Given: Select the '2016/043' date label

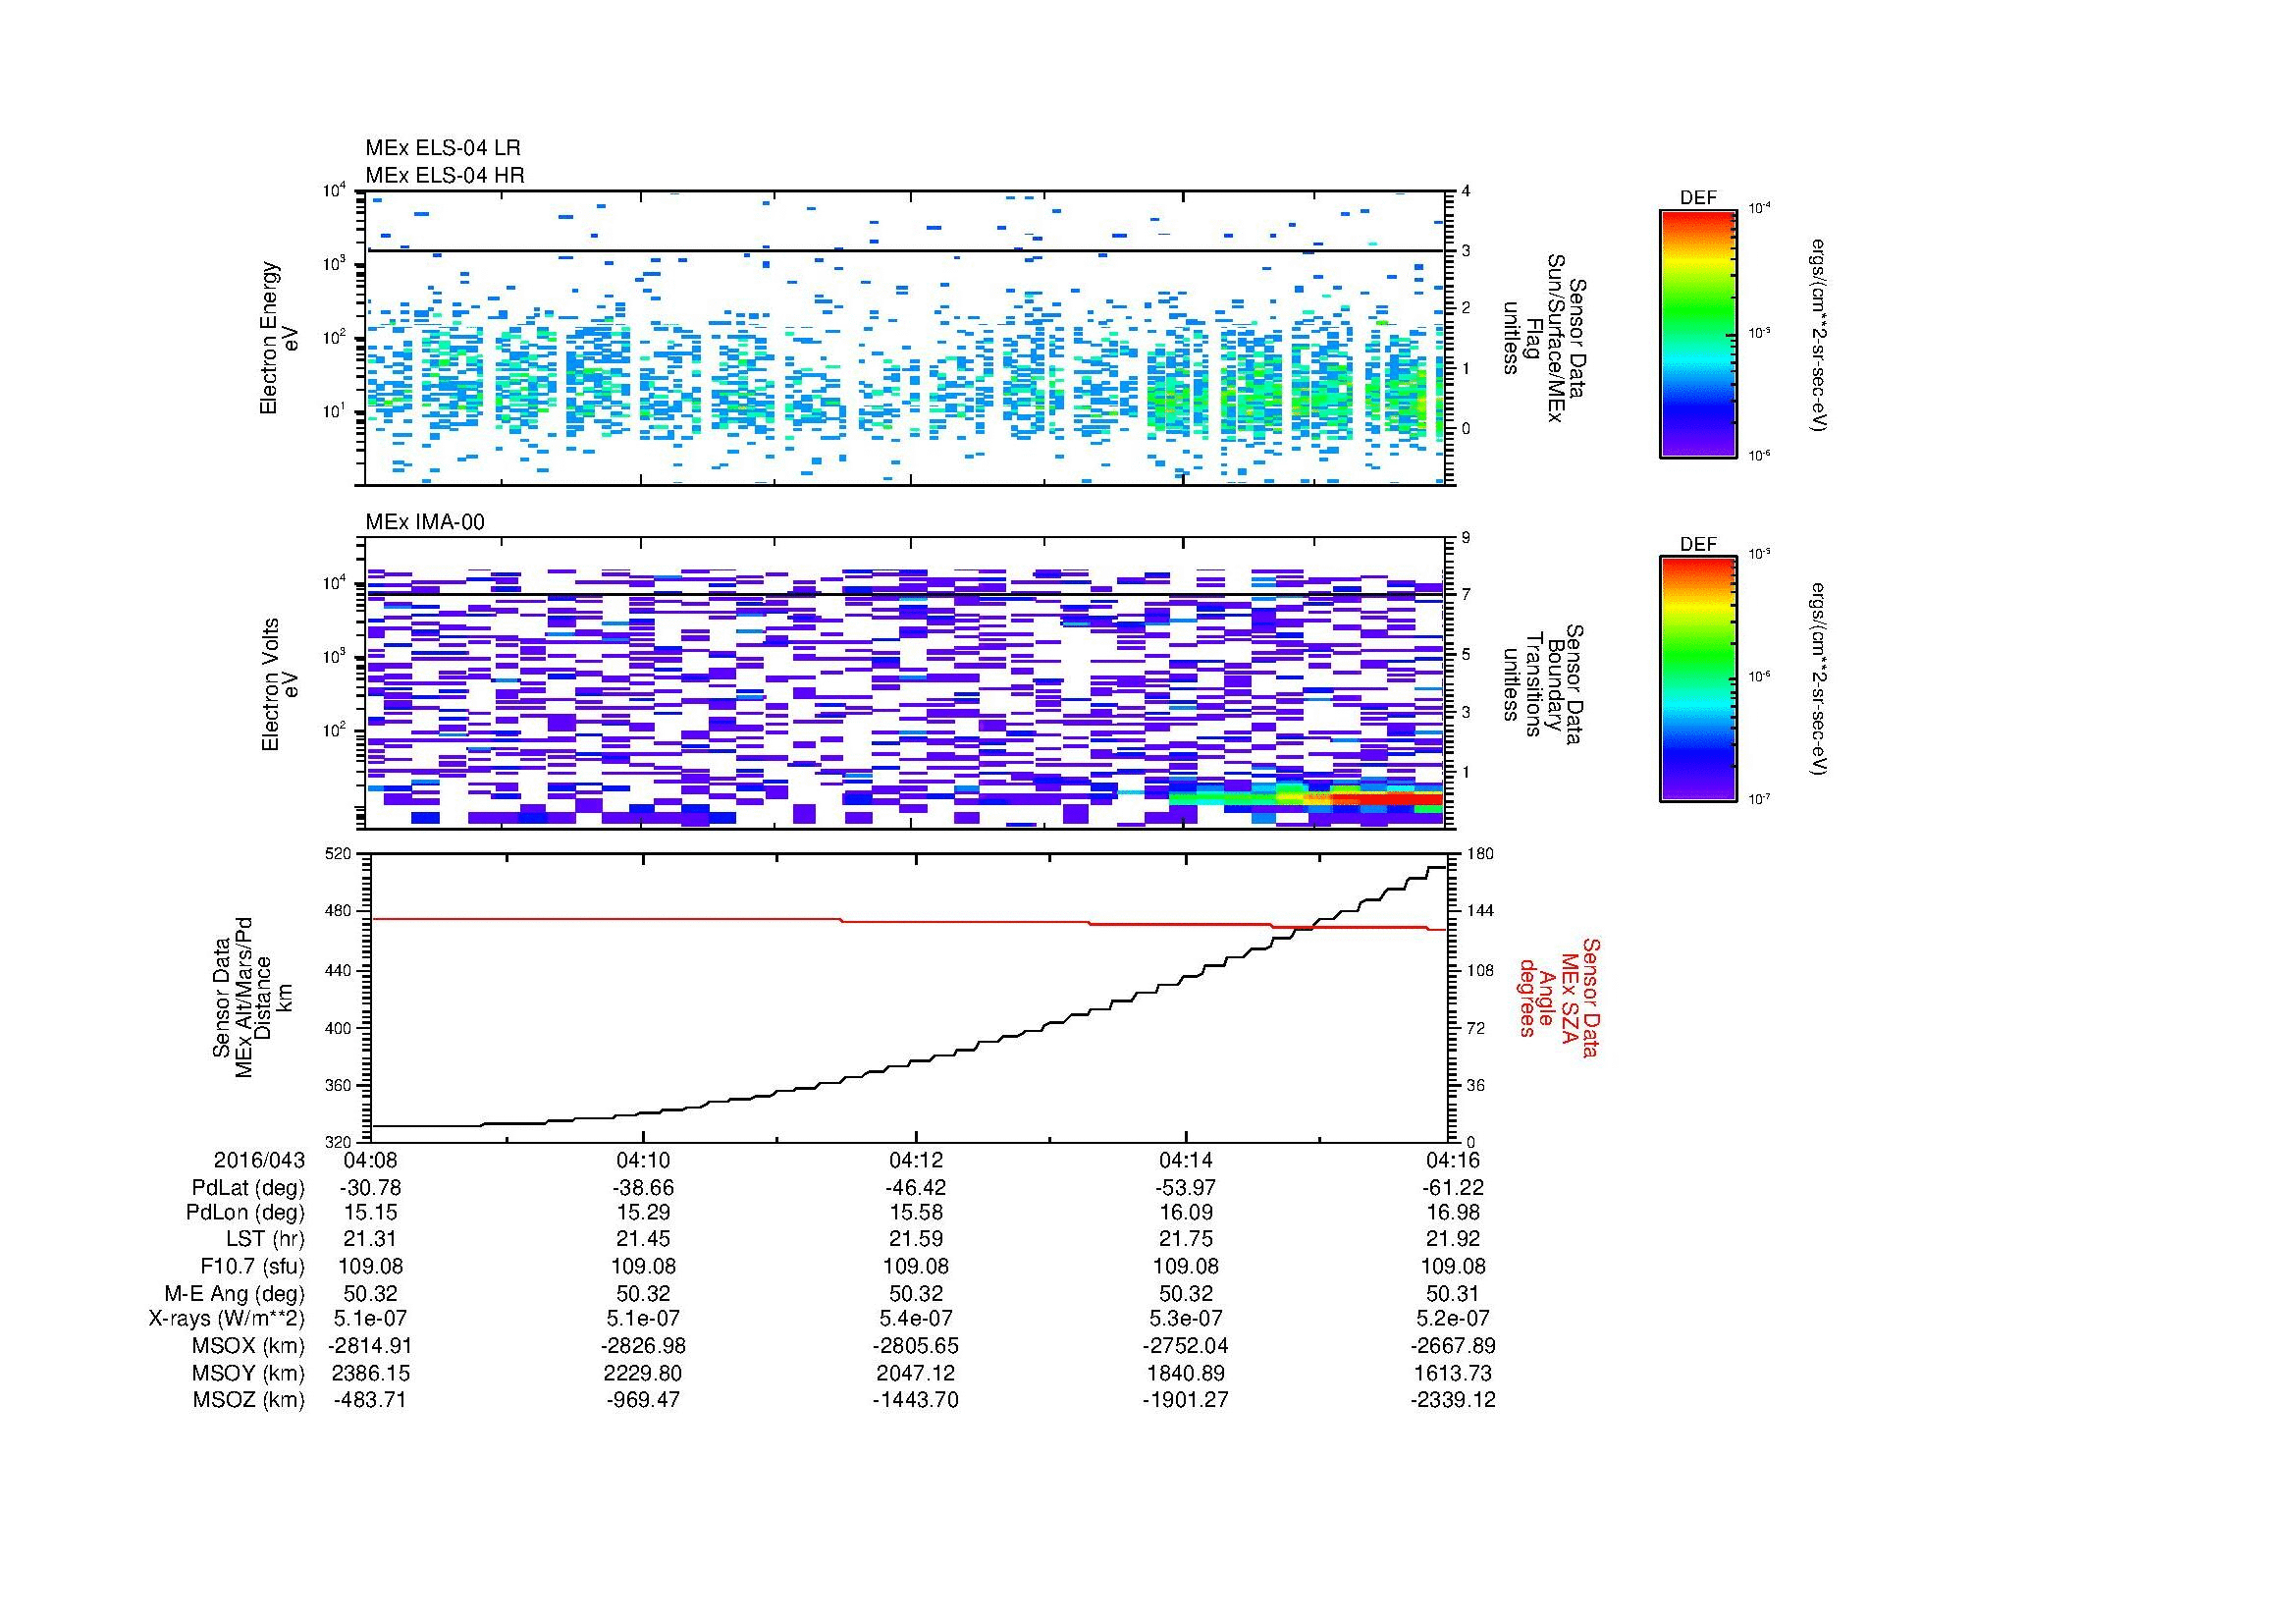Looking at the screenshot, I should pyautogui.click(x=259, y=1160).
